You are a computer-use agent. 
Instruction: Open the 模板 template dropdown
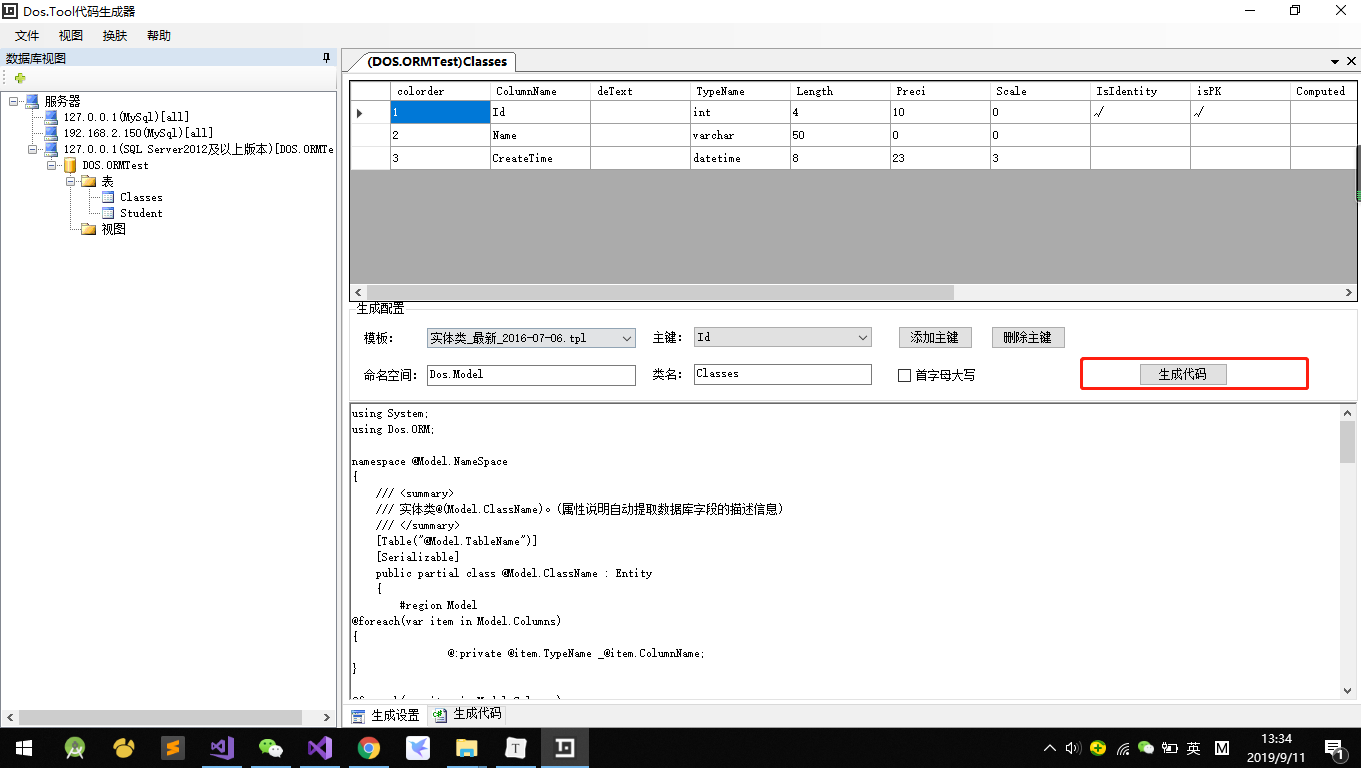click(624, 337)
